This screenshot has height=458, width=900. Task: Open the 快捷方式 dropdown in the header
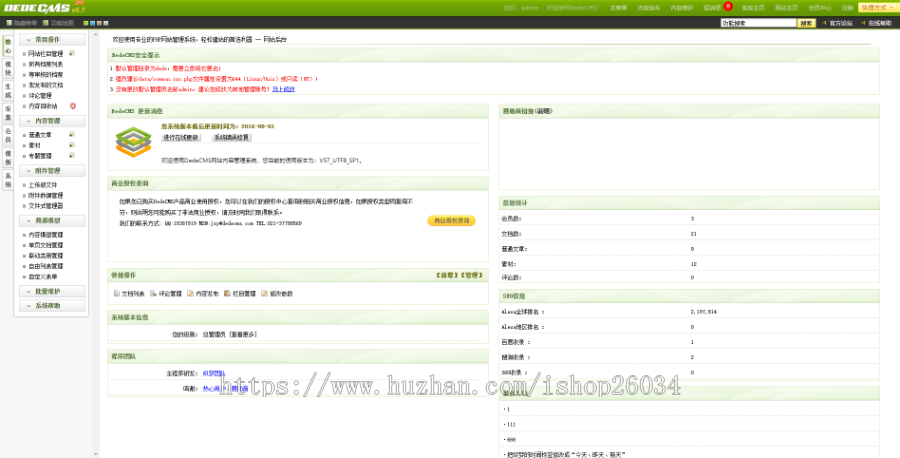coord(877,7)
